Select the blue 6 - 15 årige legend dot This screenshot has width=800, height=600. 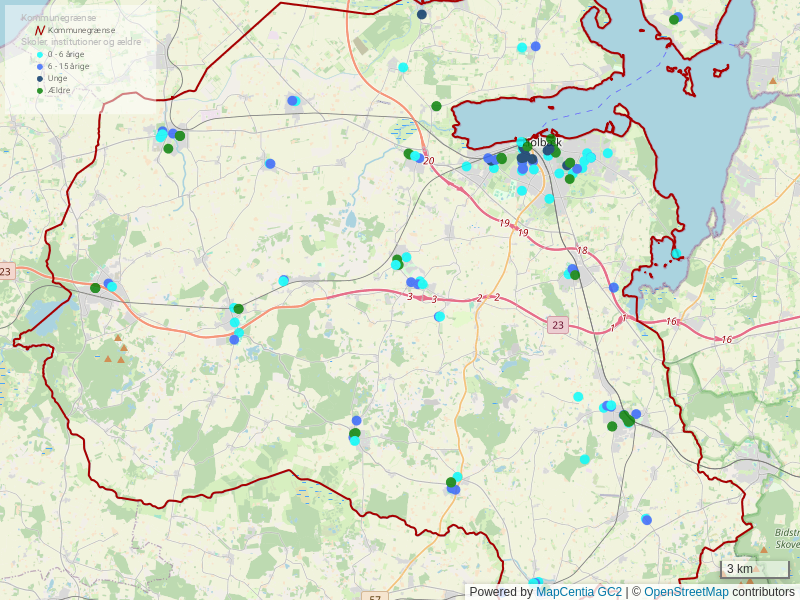[40, 67]
